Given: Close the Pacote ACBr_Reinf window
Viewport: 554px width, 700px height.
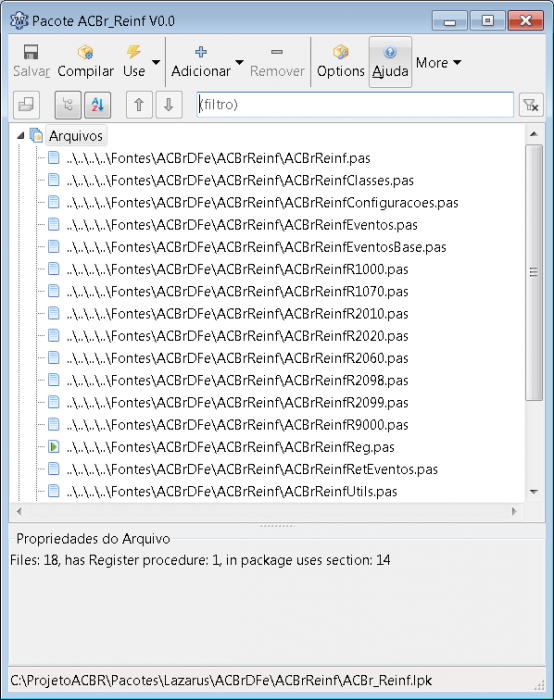Looking at the screenshot, I should pyautogui.click(x=526, y=21).
